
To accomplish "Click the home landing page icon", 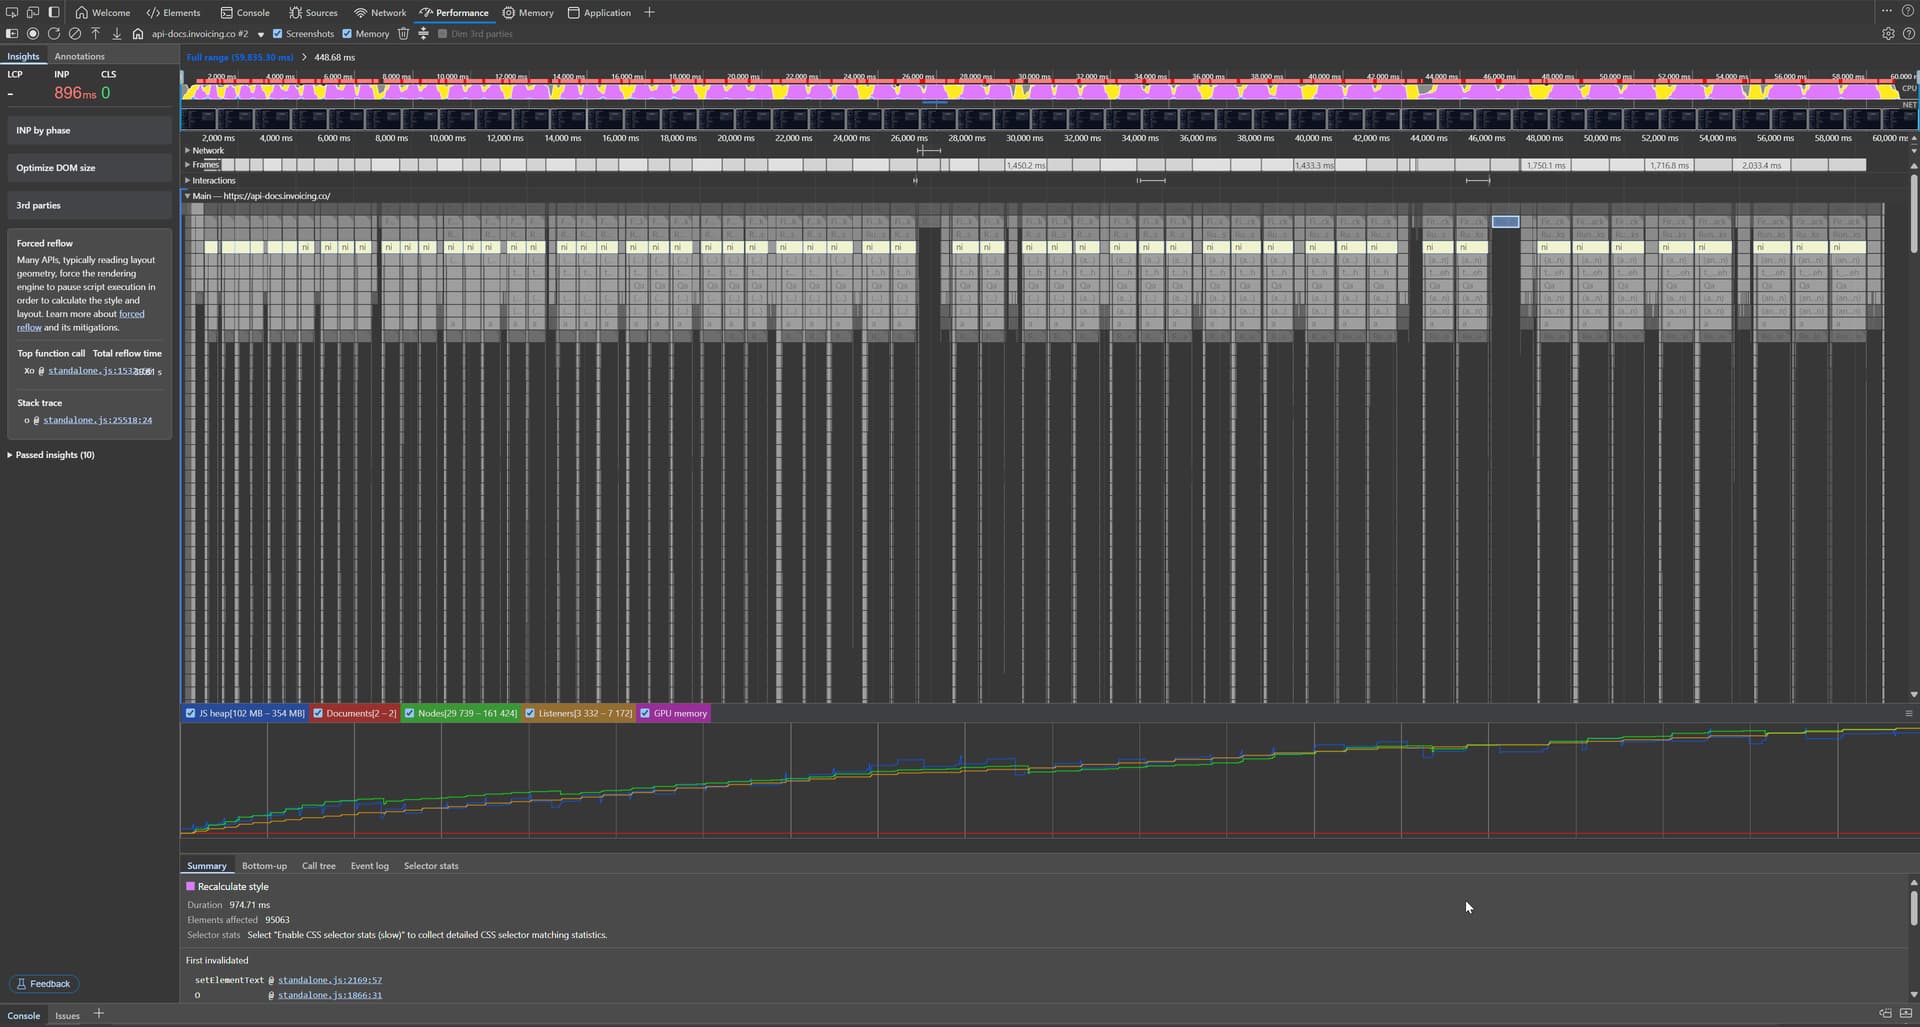I will [138, 33].
